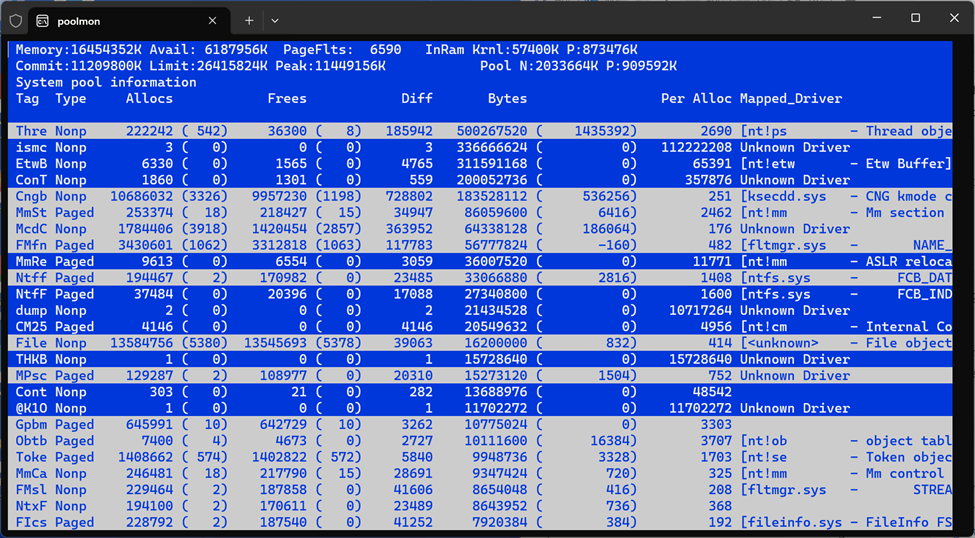Close the terminal window
Screen dimensions: 975x538
pyautogui.click(x=954, y=18)
